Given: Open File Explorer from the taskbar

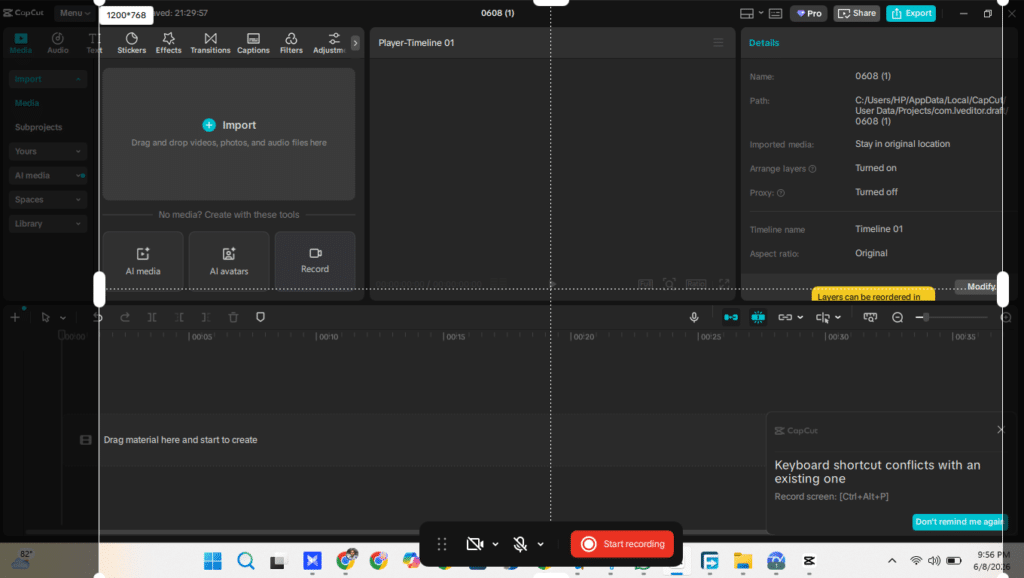Looking at the screenshot, I should (x=743, y=561).
